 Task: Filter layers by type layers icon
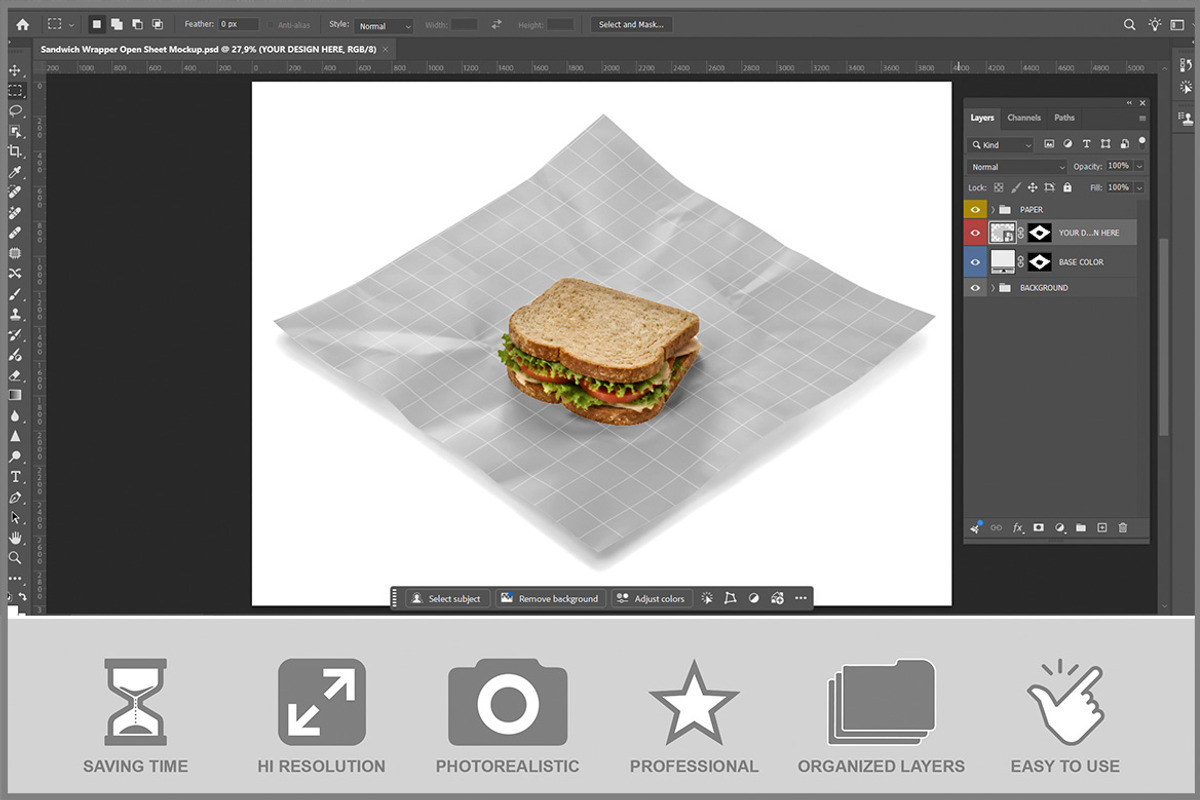[1087, 144]
